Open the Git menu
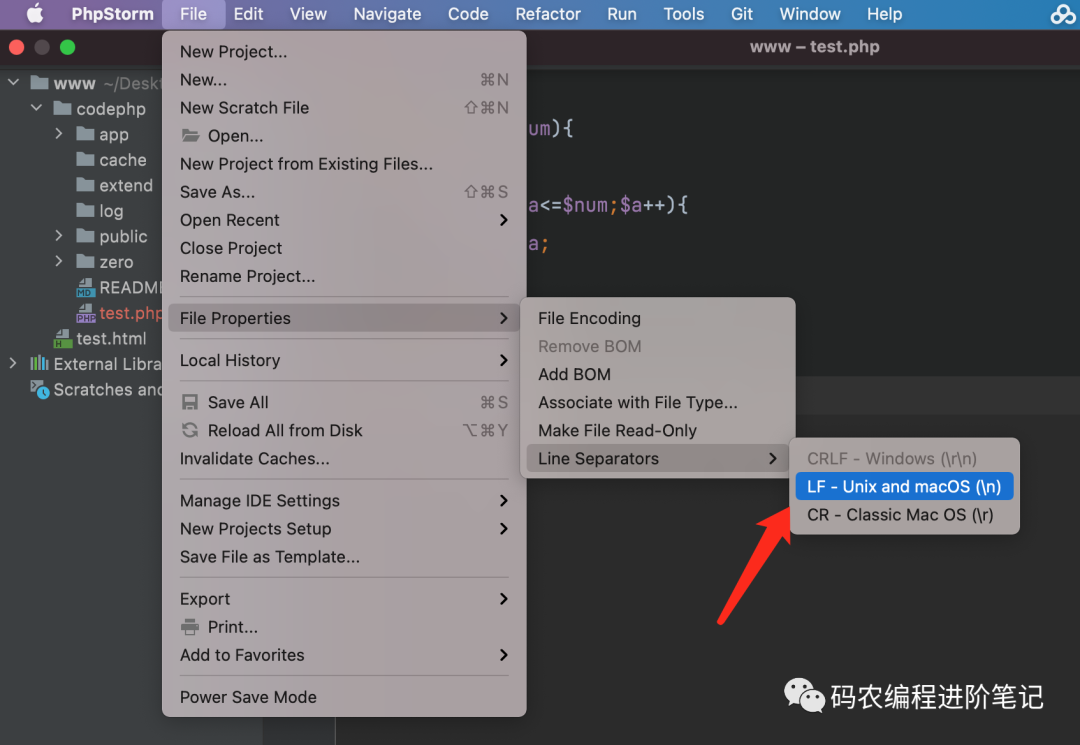Viewport: 1080px width, 745px height. 742,14
